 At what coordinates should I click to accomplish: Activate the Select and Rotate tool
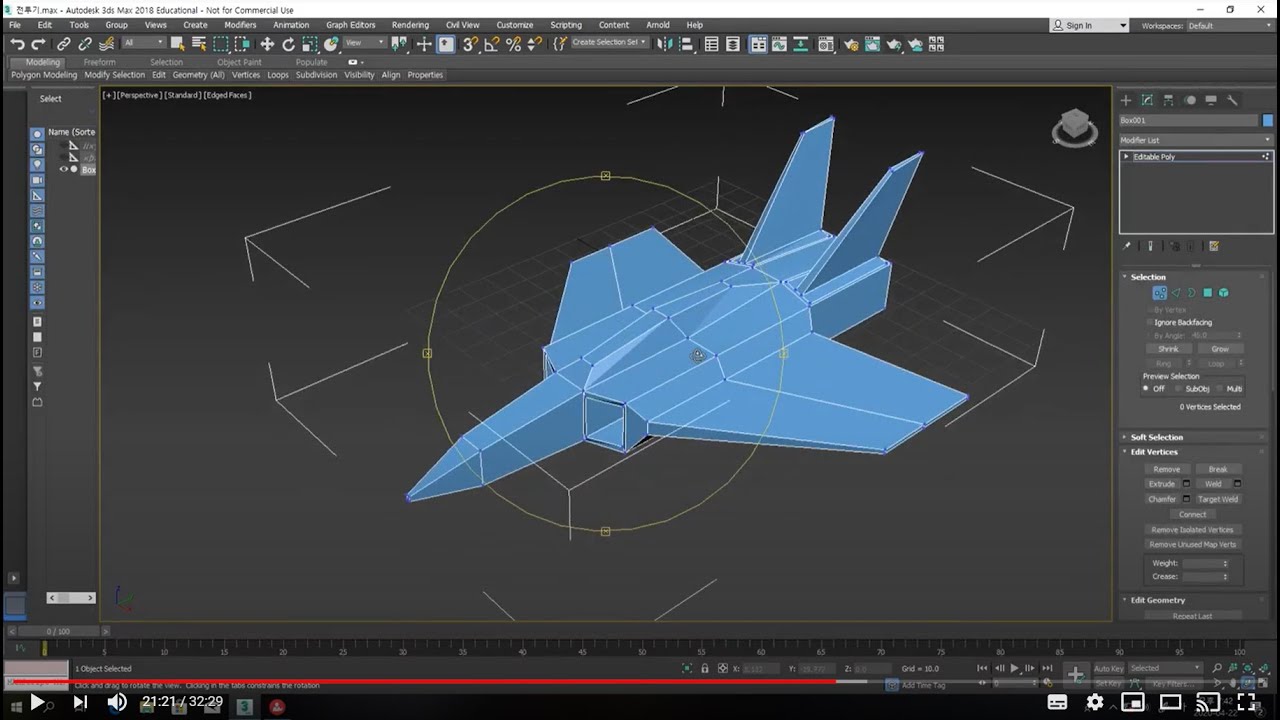[x=289, y=44]
